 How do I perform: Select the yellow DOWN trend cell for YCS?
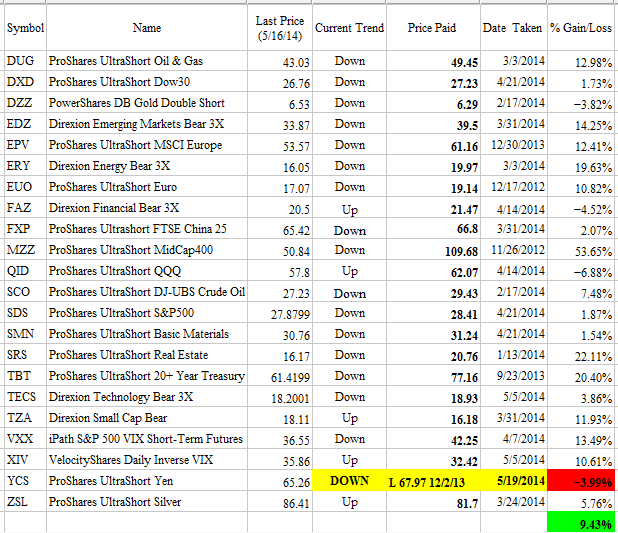coord(349,481)
